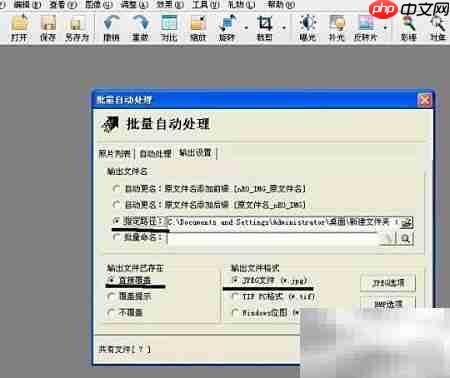Click the 影楼 (Studio) toolbar icon
Screen dimensions: 450x378
[408, 28]
